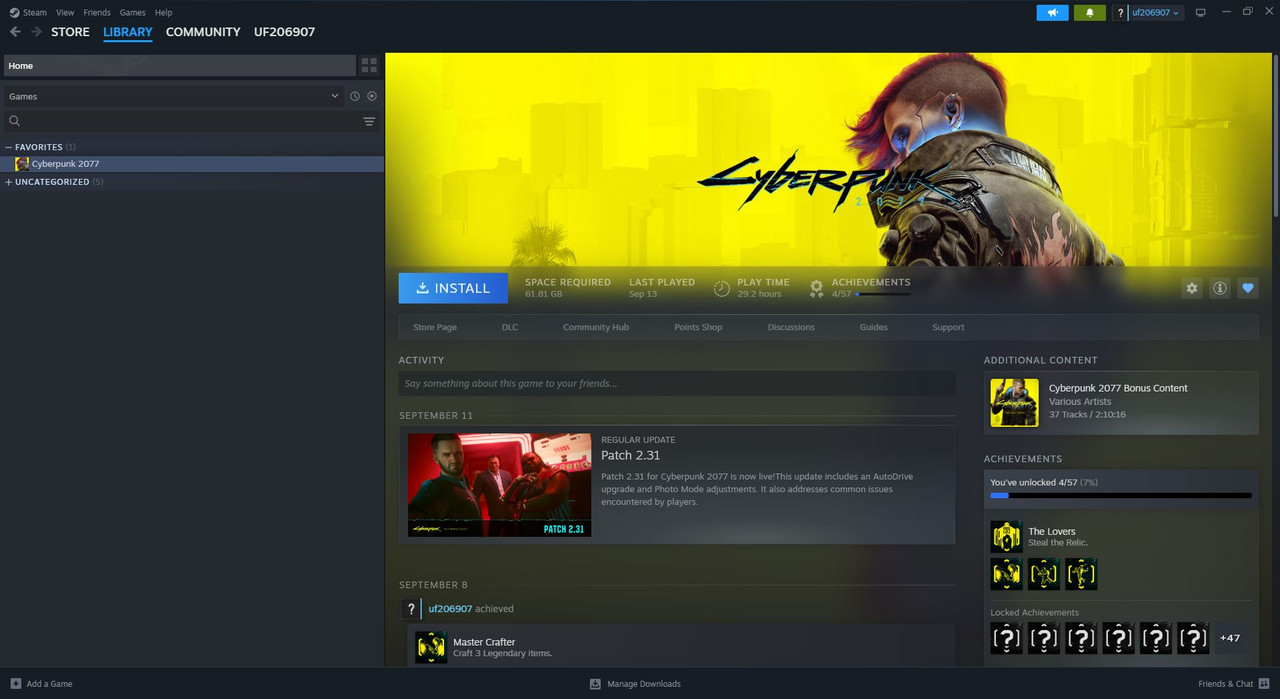Open the Support link
This screenshot has height=699, width=1280.
pyautogui.click(x=948, y=327)
